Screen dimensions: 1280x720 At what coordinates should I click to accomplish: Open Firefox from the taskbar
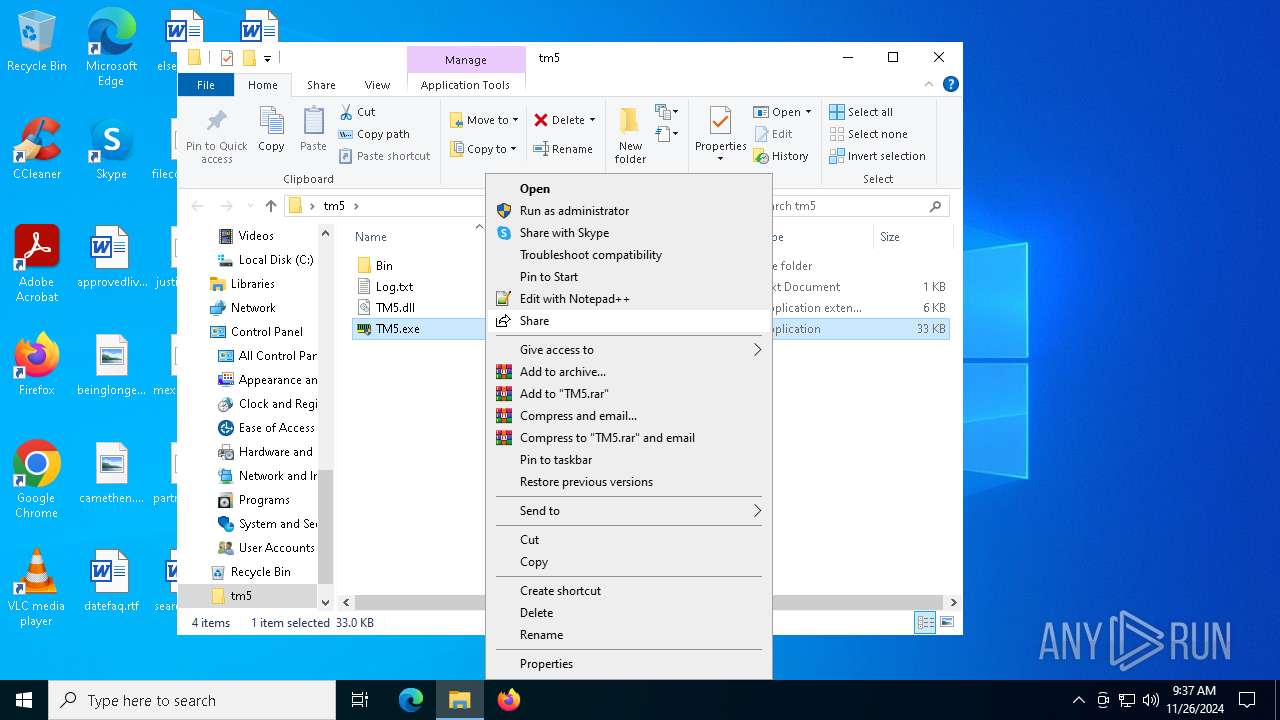508,700
